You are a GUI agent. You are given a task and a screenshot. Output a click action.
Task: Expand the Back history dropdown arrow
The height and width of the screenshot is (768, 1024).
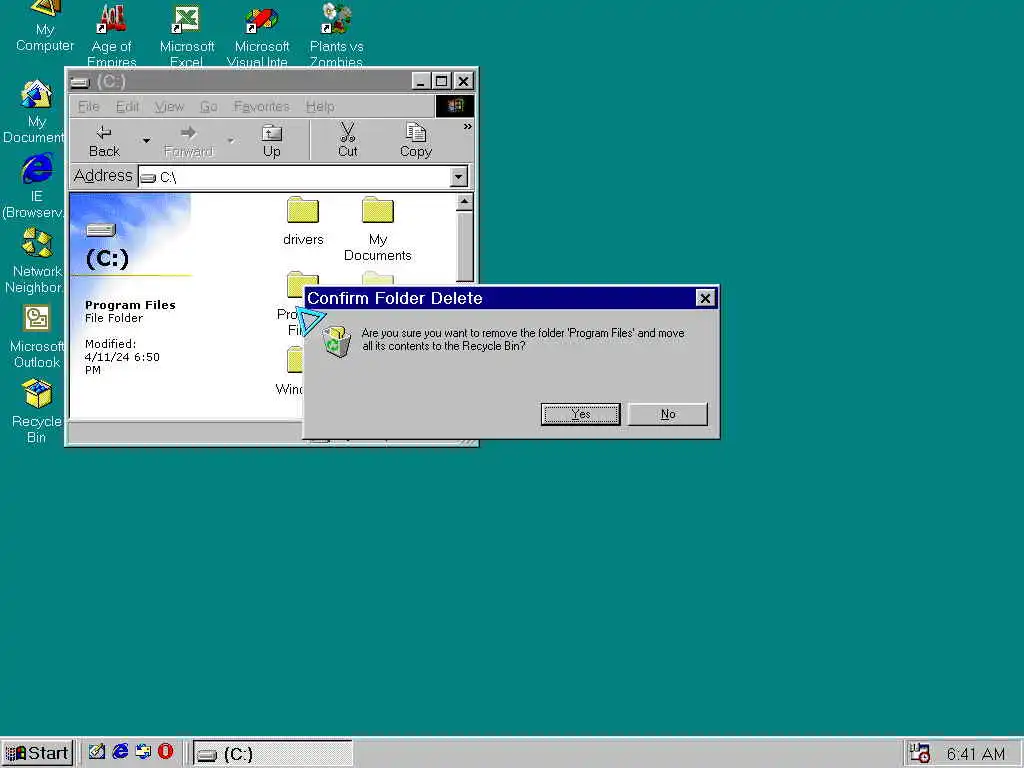(146, 140)
